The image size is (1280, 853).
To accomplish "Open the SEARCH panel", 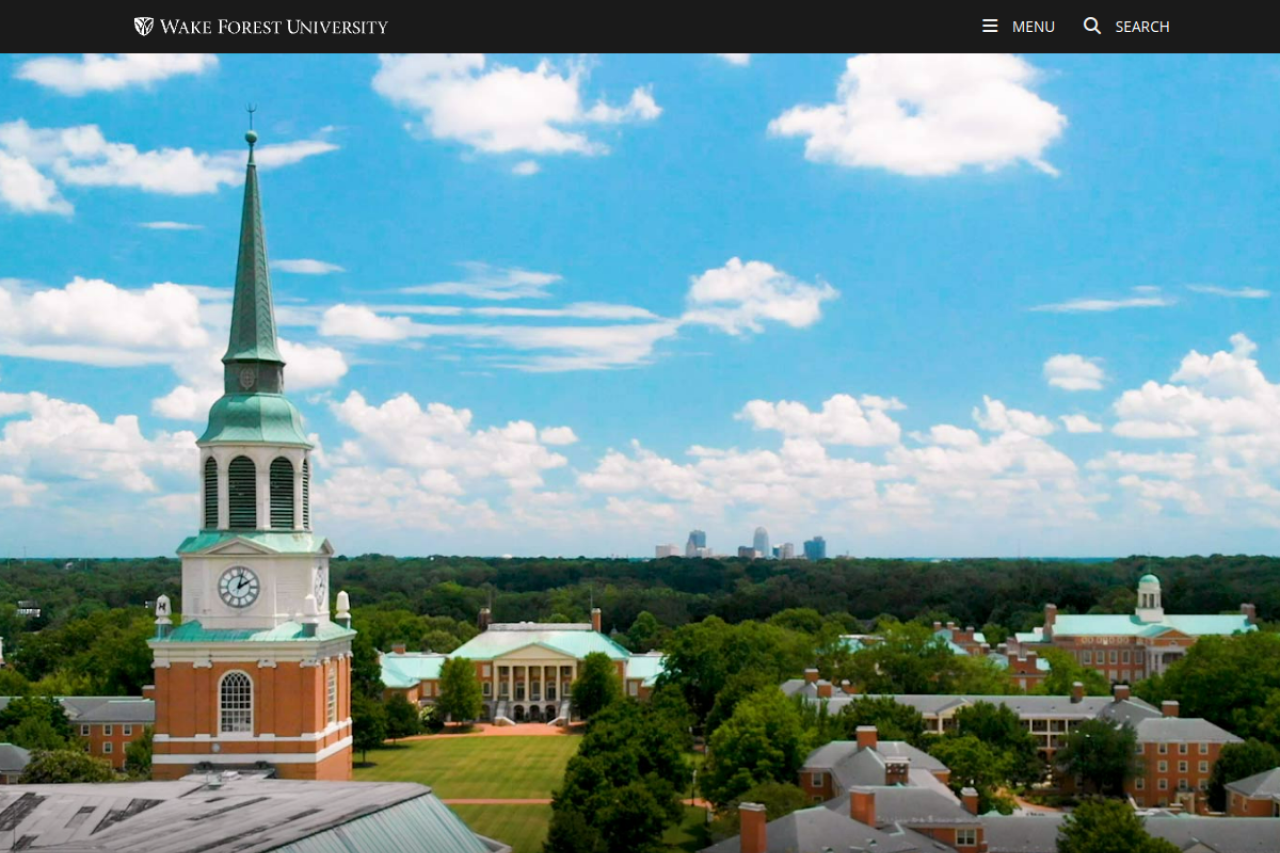I will 1126,26.
